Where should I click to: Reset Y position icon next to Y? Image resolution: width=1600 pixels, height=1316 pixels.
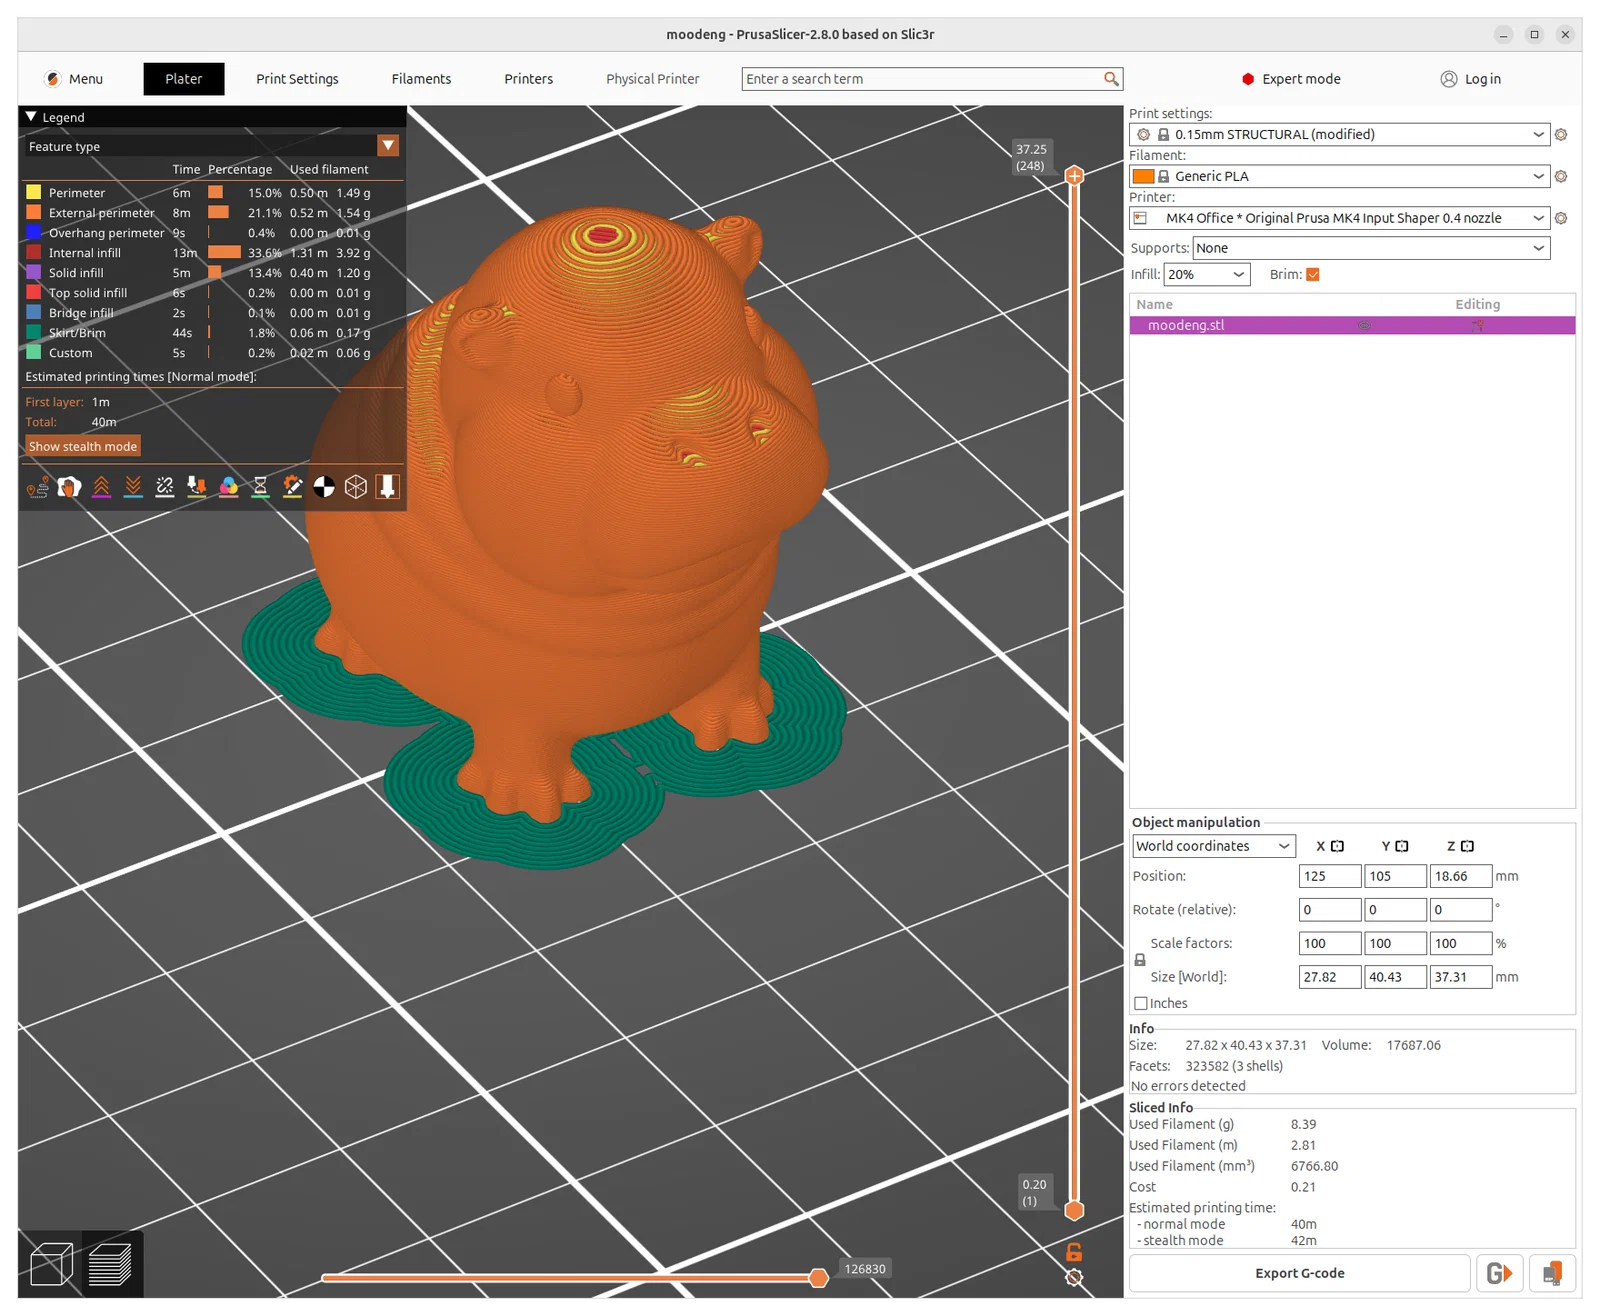[1402, 846]
